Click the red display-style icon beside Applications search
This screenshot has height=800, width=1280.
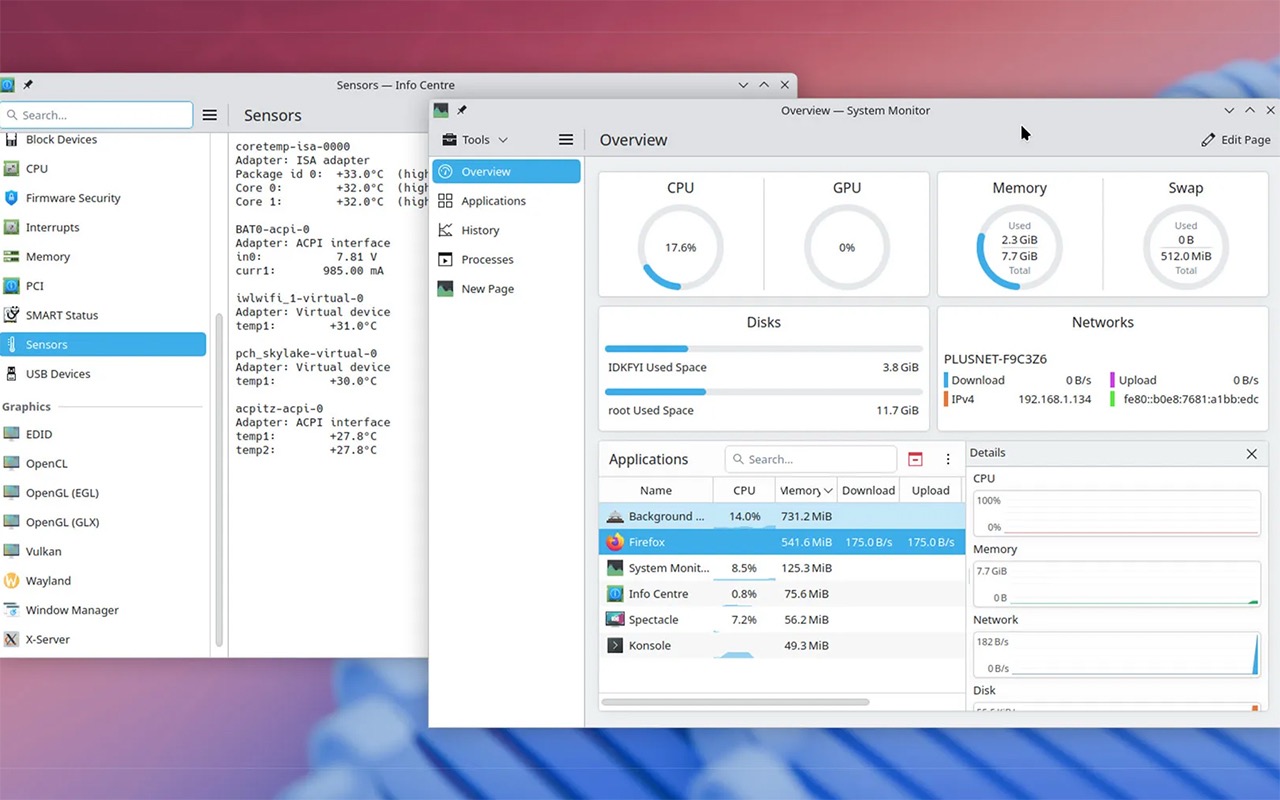click(x=915, y=459)
